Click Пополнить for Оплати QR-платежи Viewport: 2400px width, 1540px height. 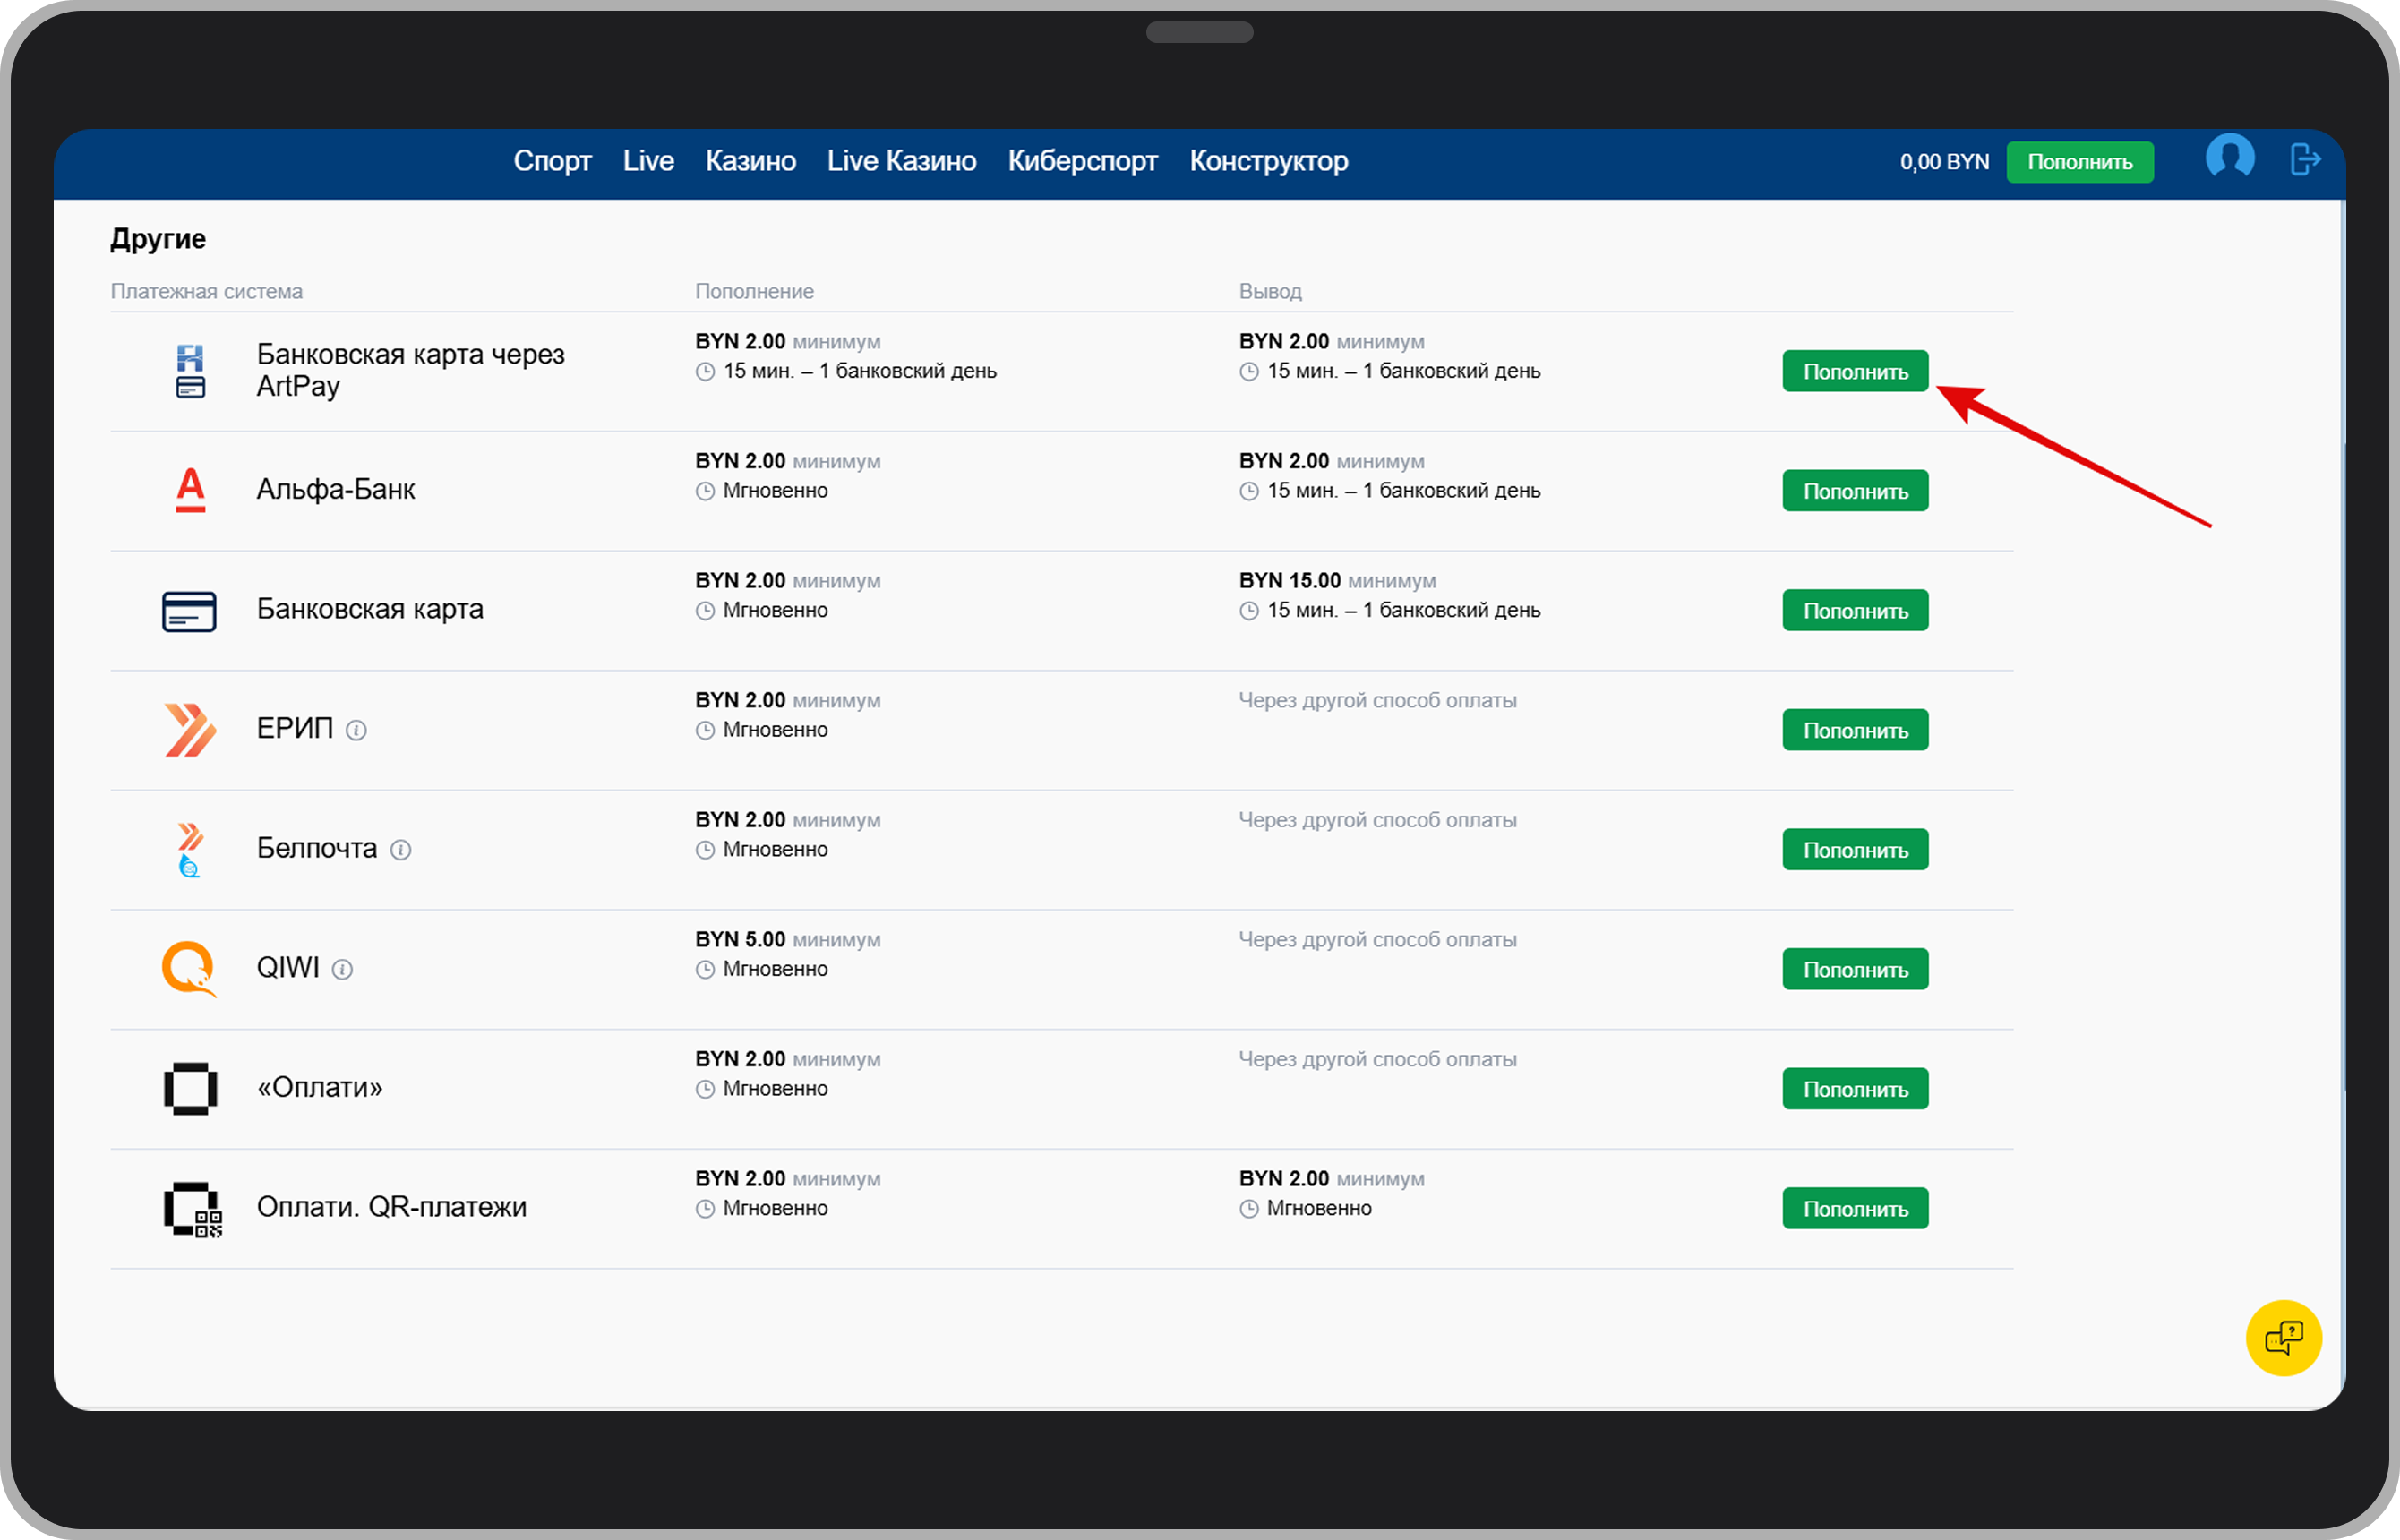1854,1209
